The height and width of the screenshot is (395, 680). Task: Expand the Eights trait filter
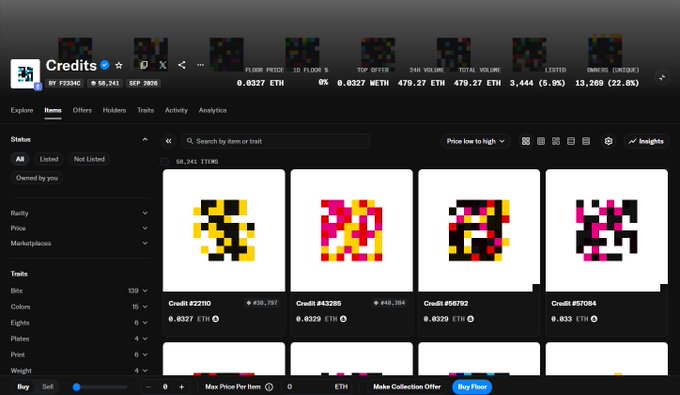pos(79,323)
